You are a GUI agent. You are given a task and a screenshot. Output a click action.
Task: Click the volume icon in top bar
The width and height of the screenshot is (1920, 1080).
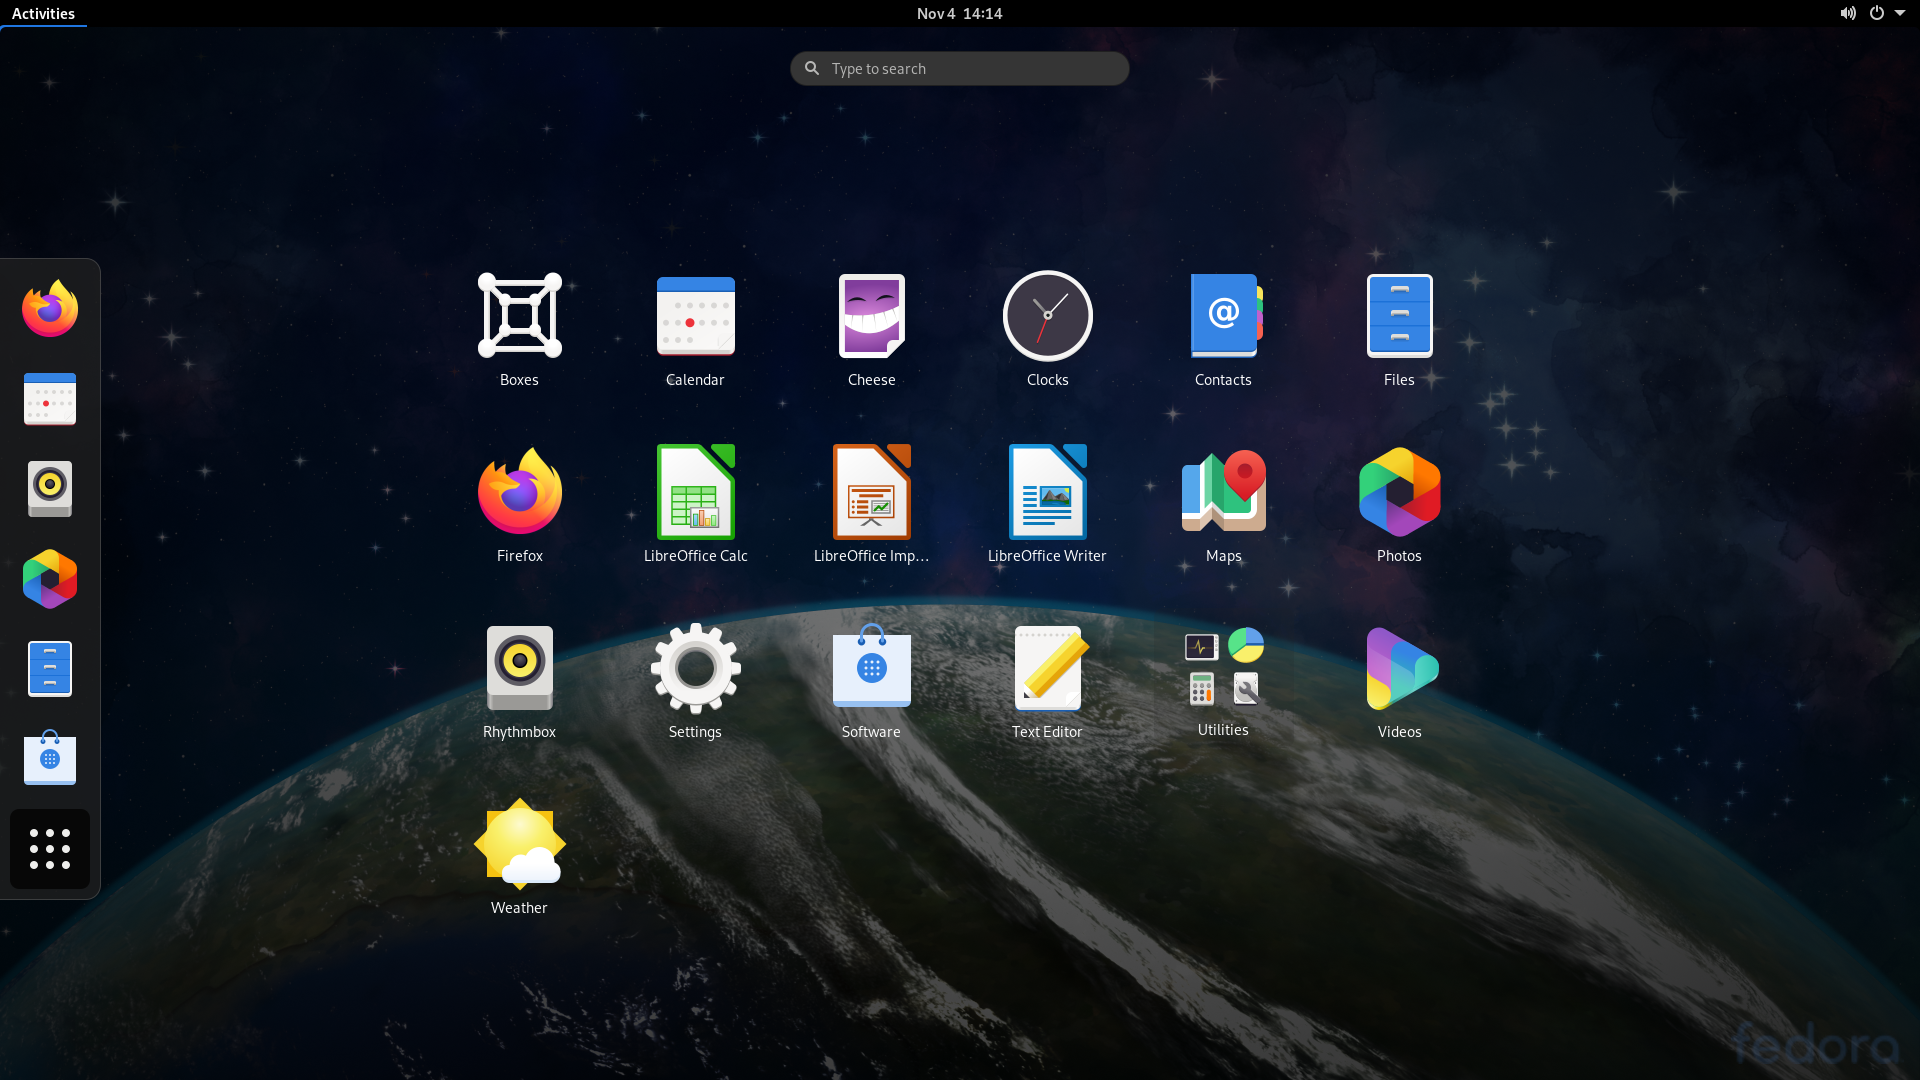1848,13
